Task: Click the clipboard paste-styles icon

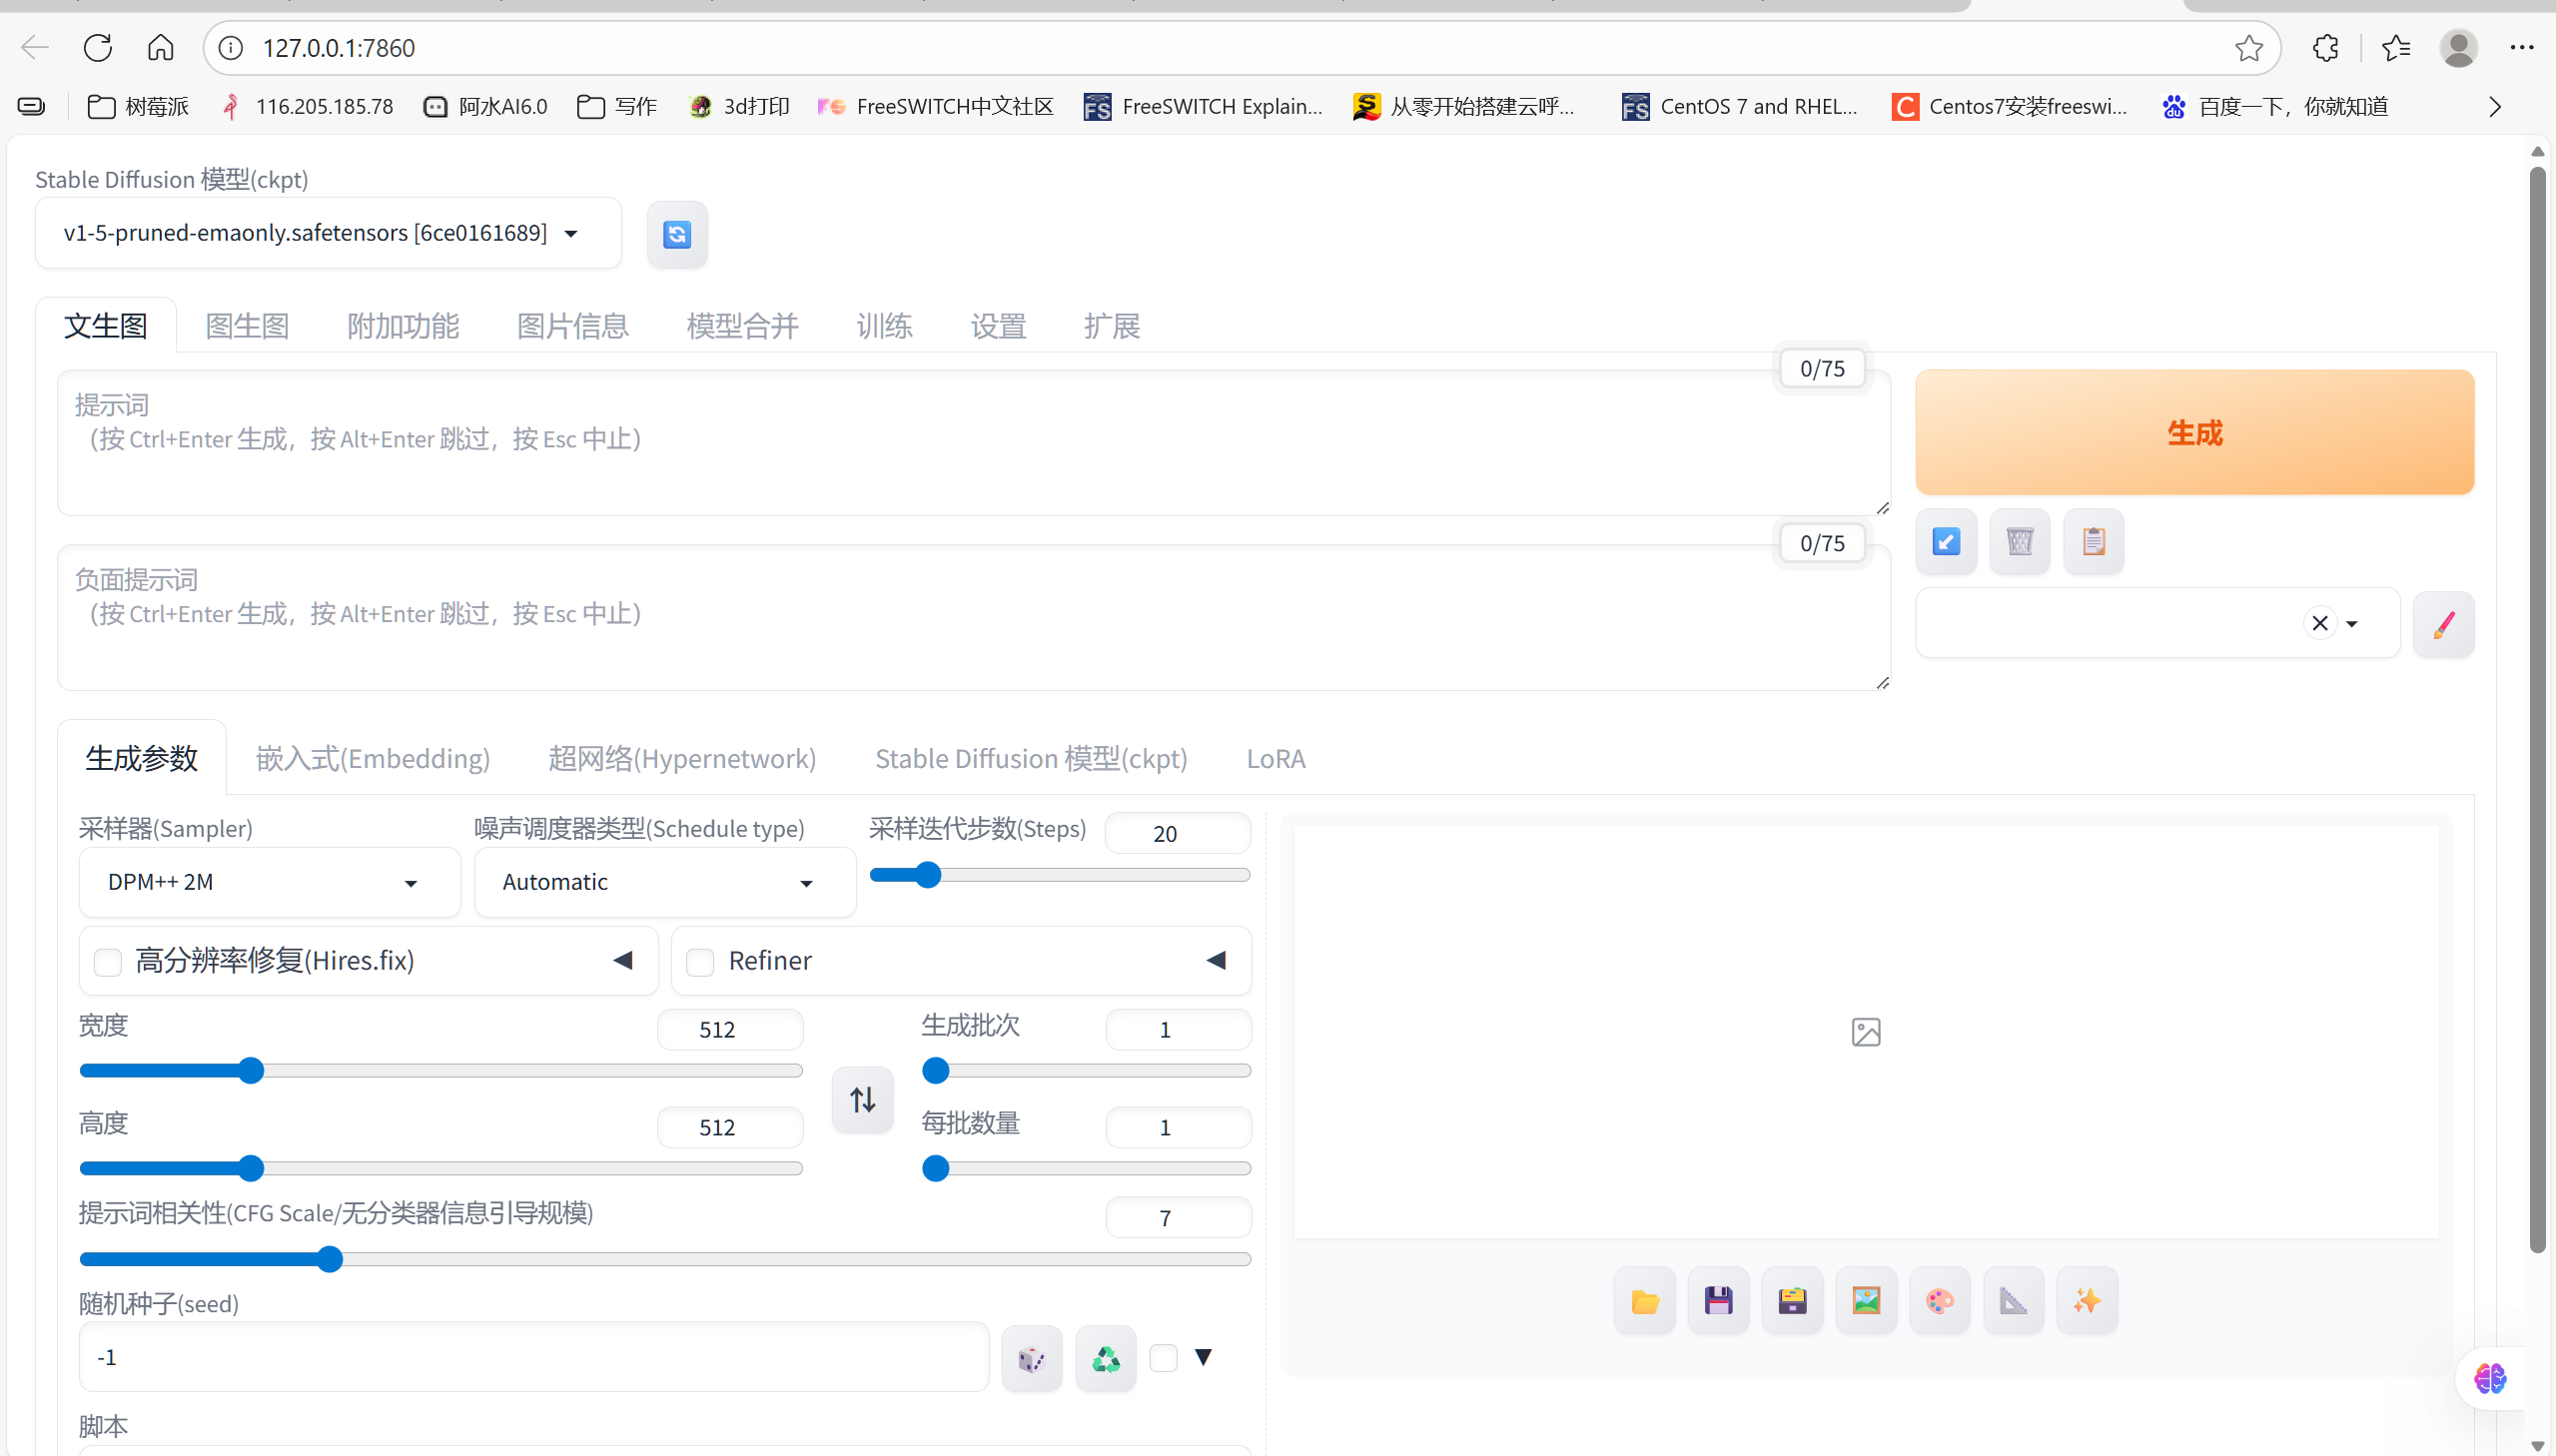Action: [x=2093, y=541]
